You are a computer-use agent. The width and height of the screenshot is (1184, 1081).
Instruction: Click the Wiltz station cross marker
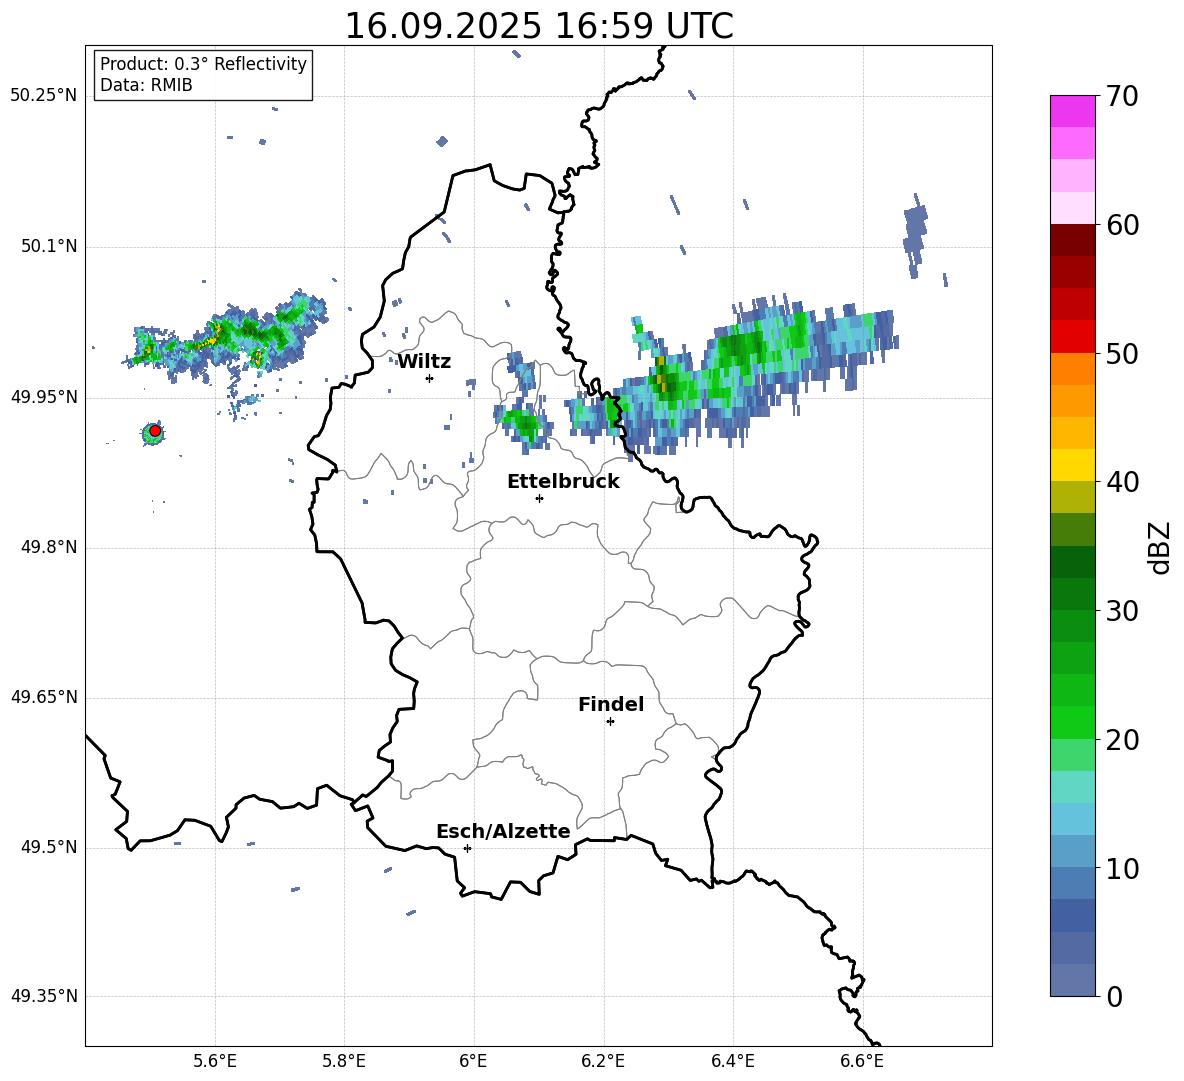pos(430,378)
